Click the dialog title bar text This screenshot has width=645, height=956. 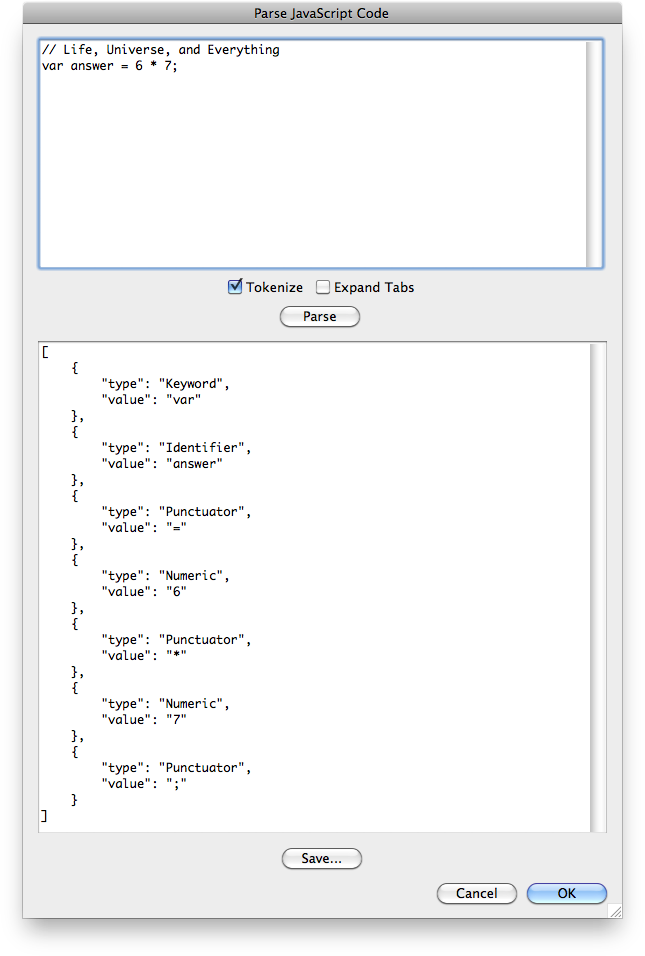coord(322,13)
